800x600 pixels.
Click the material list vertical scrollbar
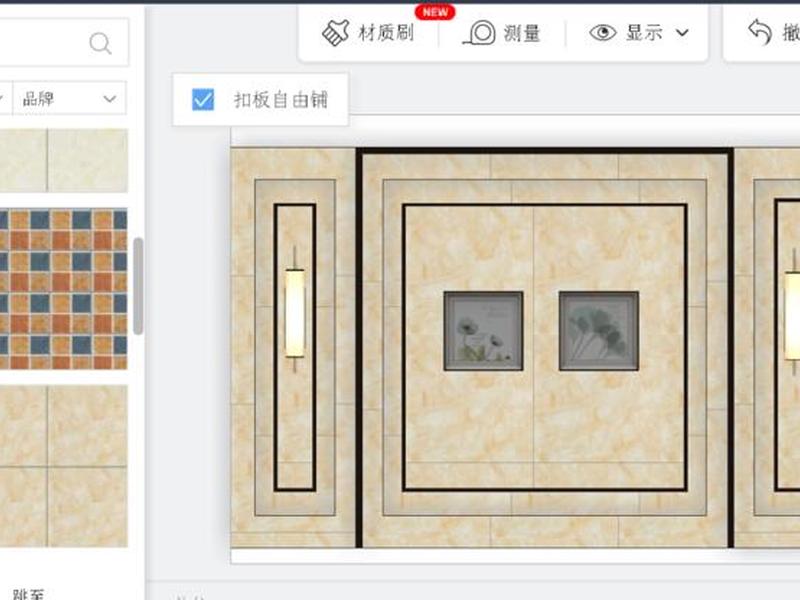pyautogui.click(x=138, y=286)
